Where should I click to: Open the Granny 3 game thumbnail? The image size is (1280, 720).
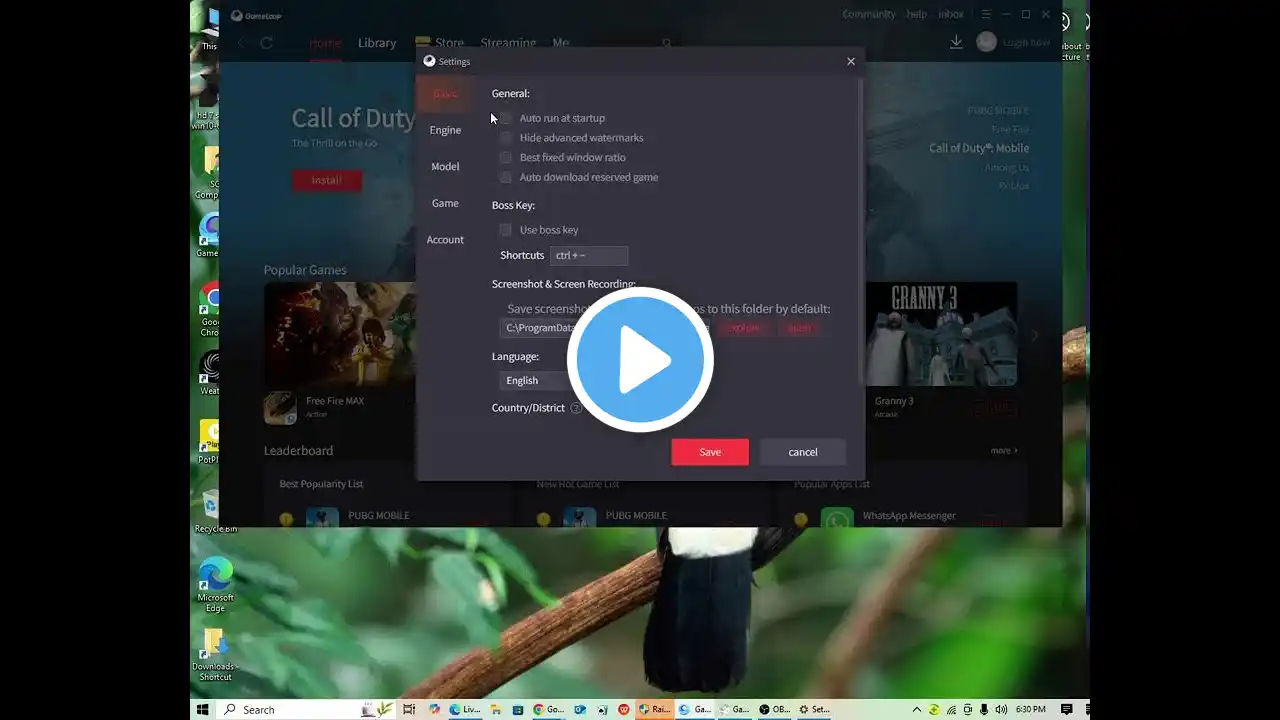pyautogui.click(x=941, y=334)
